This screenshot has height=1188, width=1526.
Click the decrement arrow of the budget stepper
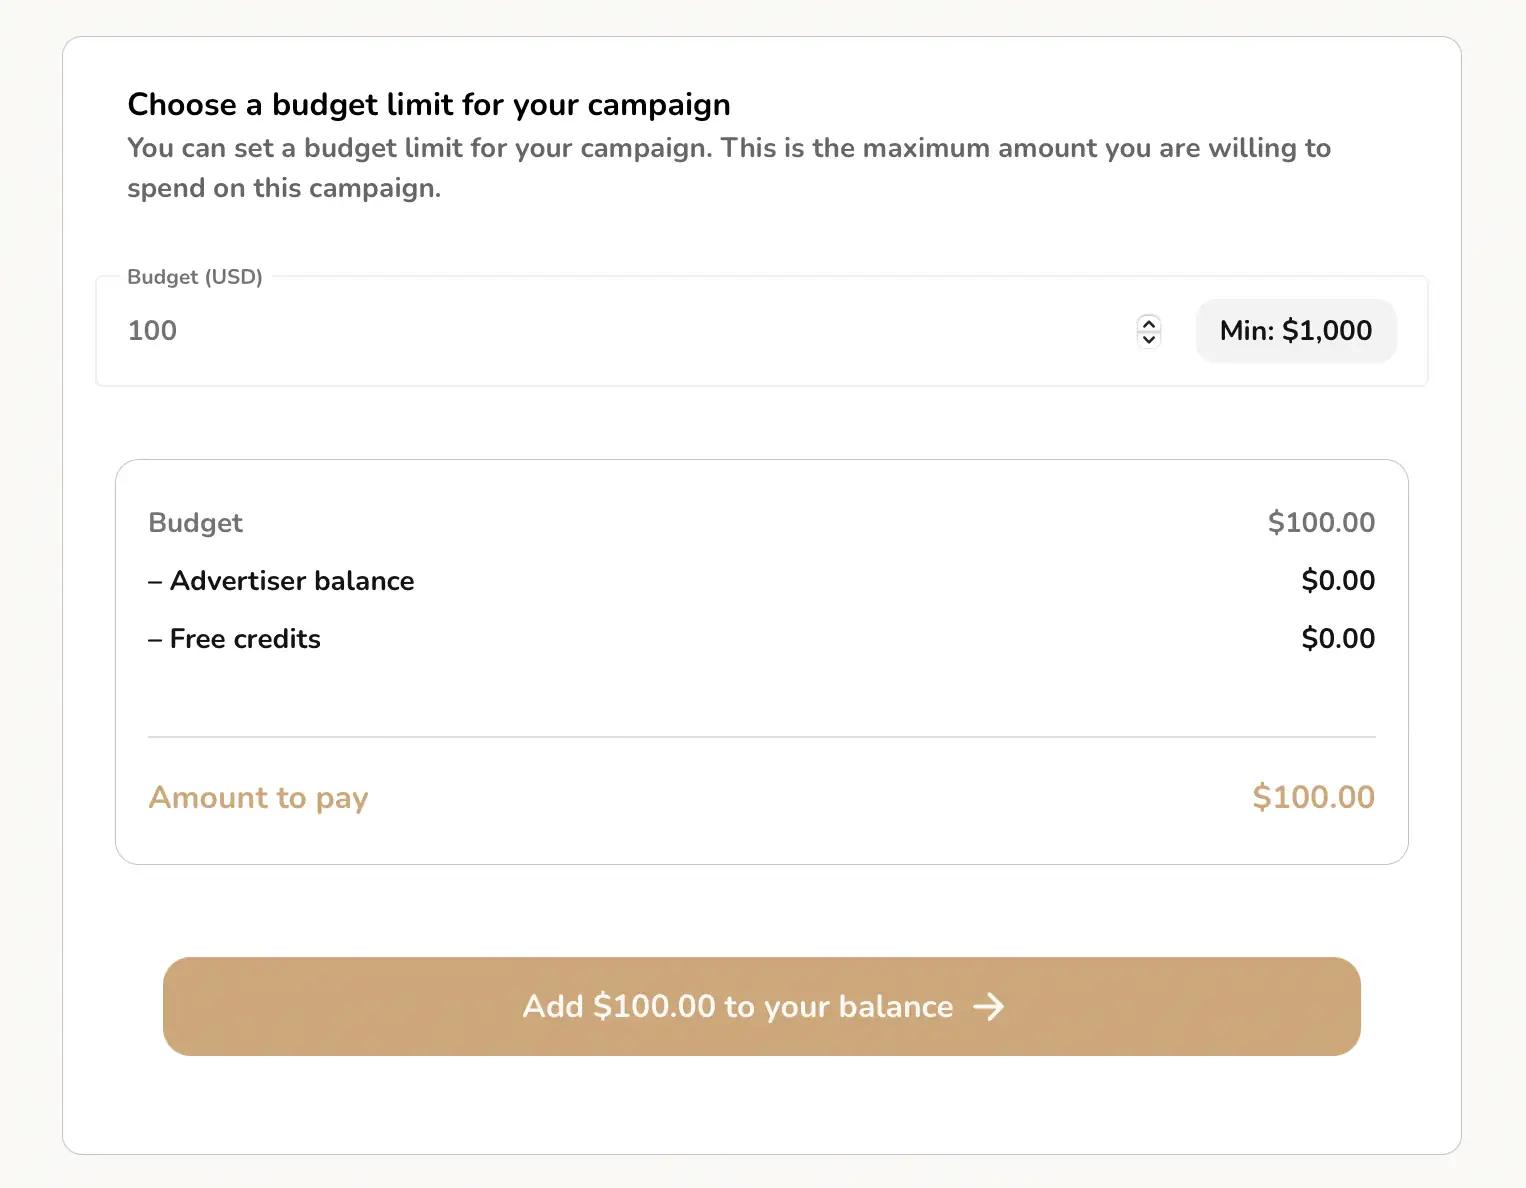(1149, 339)
